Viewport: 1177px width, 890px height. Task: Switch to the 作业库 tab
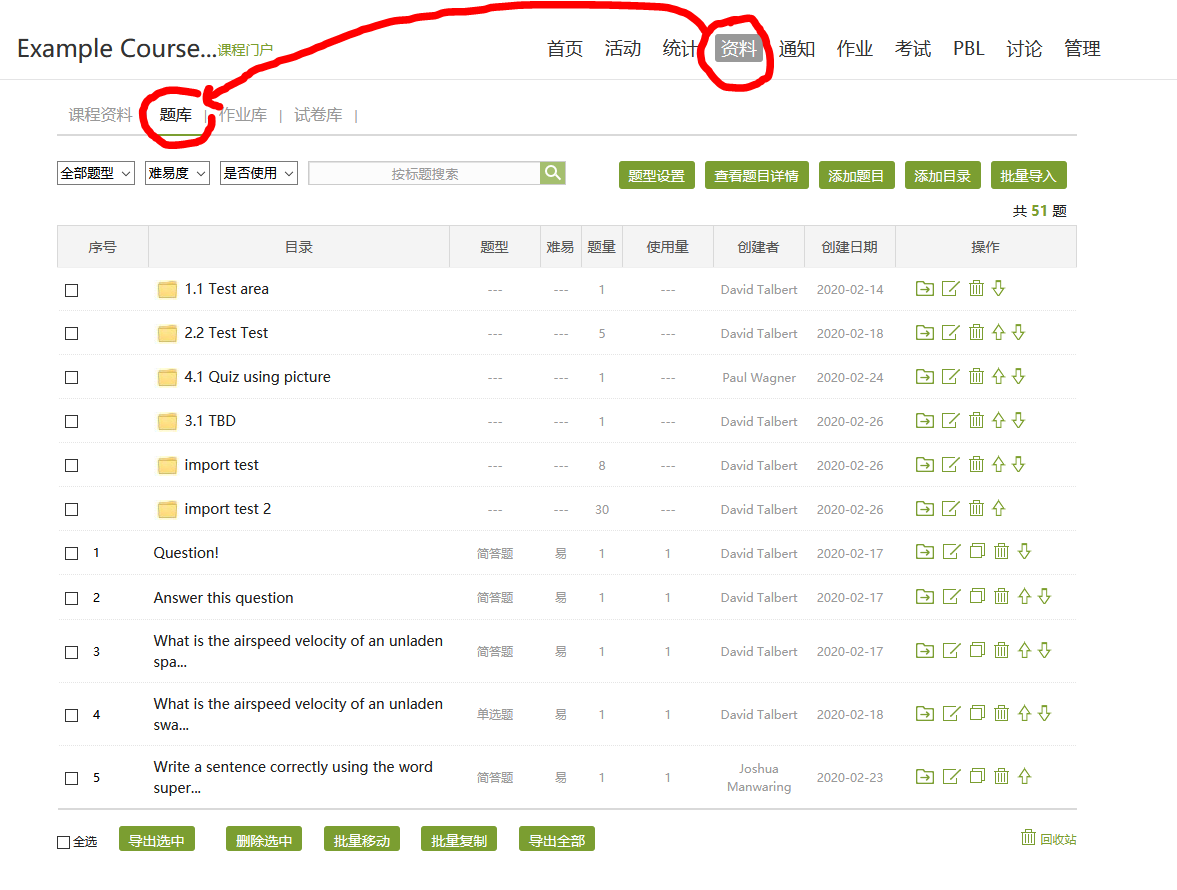point(243,115)
